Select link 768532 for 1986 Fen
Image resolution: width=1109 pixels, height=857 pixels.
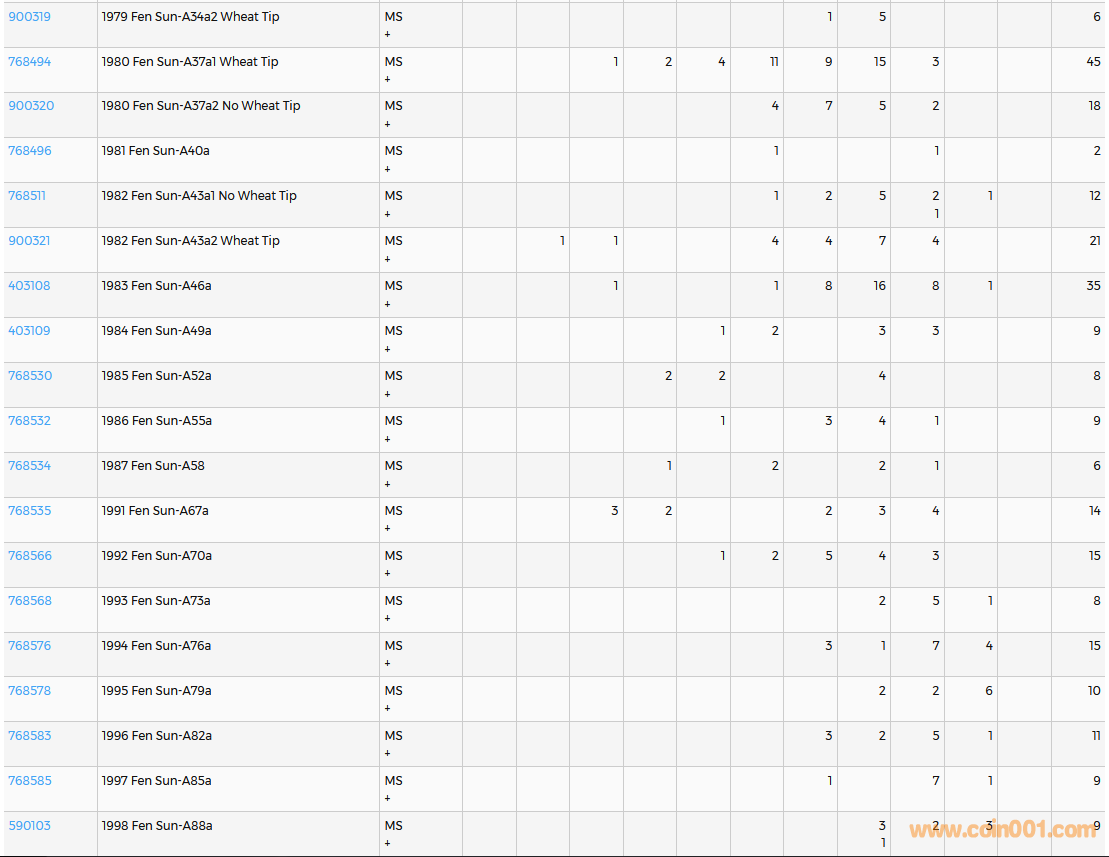pyautogui.click(x=29, y=421)
